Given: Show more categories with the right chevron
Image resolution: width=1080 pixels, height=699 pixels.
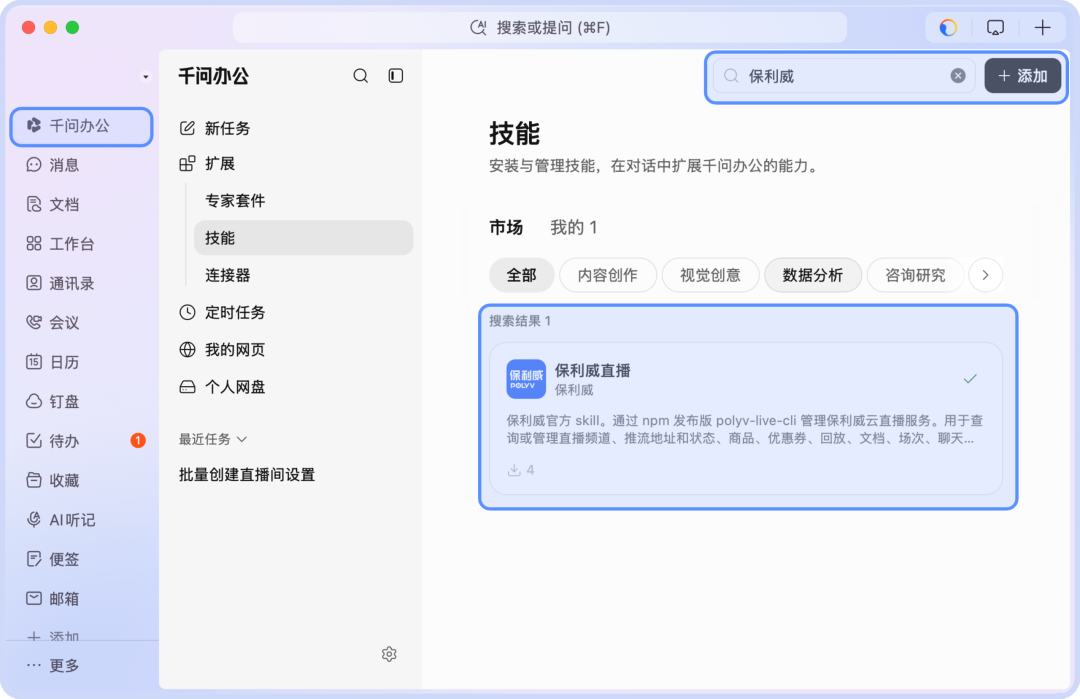Looking at the screenshot, I should pyautogui.click(x=985, y=275).
